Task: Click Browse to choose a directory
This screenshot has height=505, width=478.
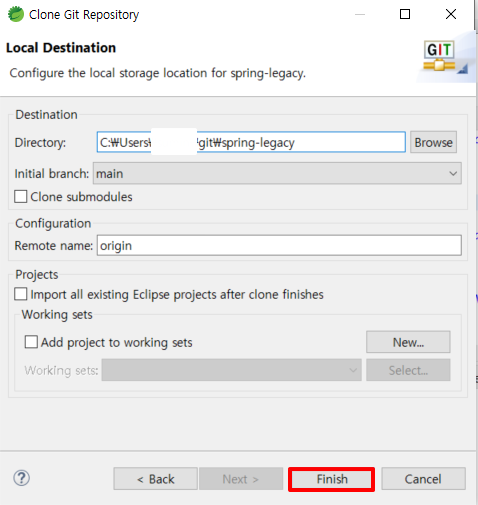Action: pos(433,142)
